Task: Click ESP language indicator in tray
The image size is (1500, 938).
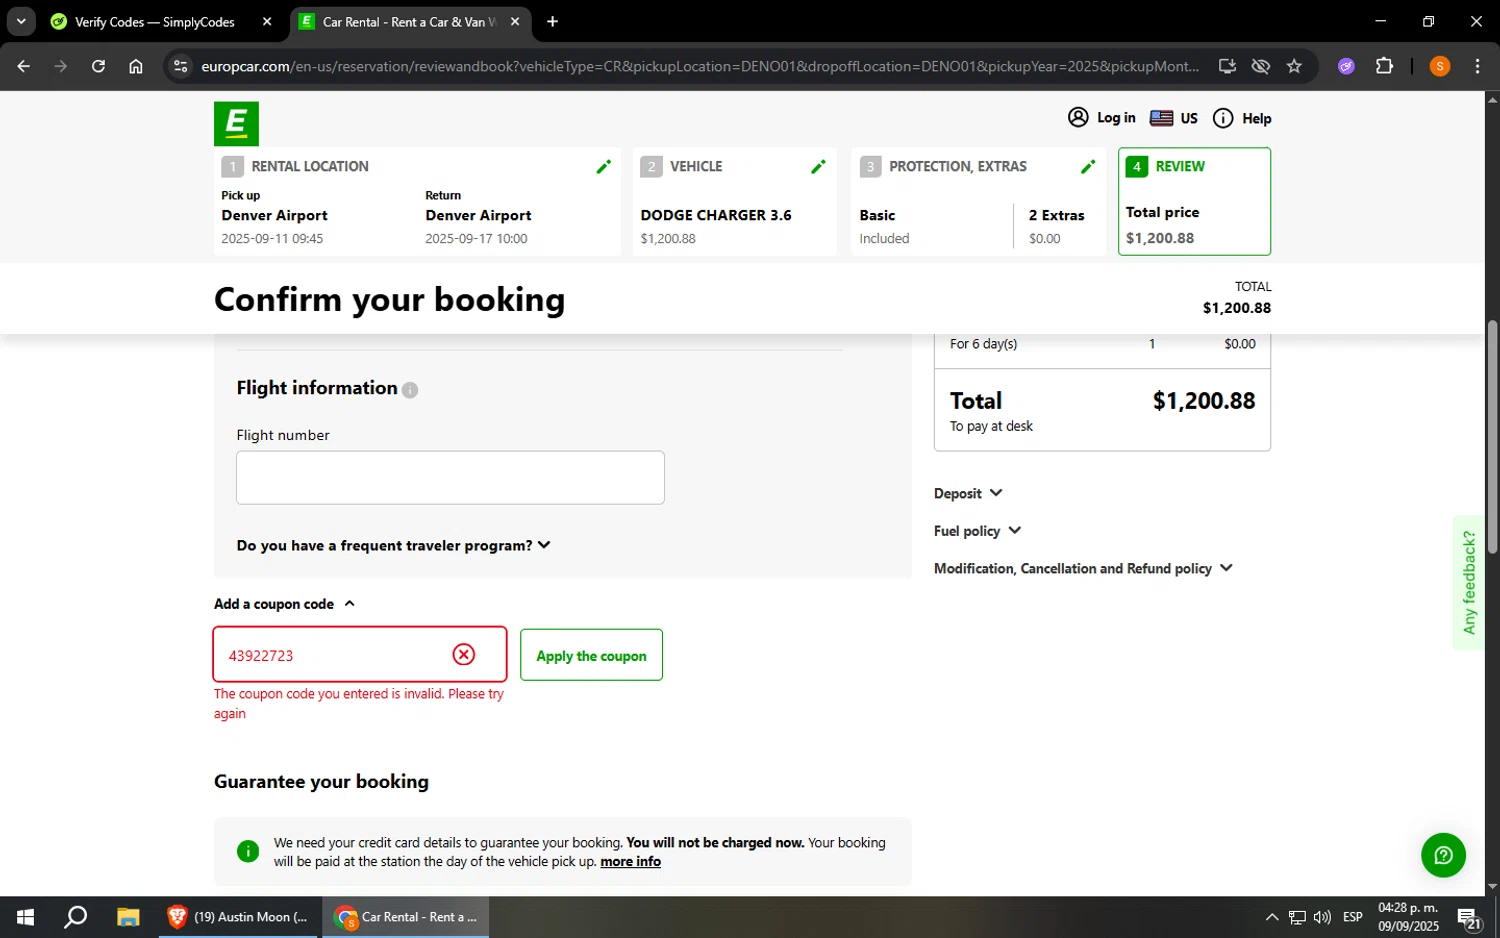Action: pos(1353,917)
